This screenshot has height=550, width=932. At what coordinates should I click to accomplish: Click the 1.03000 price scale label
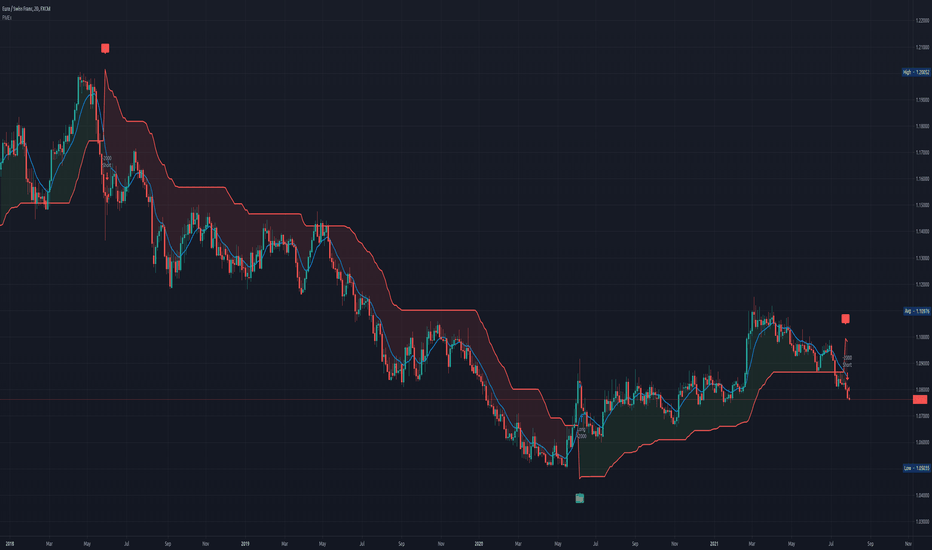(x=922, y=522)
